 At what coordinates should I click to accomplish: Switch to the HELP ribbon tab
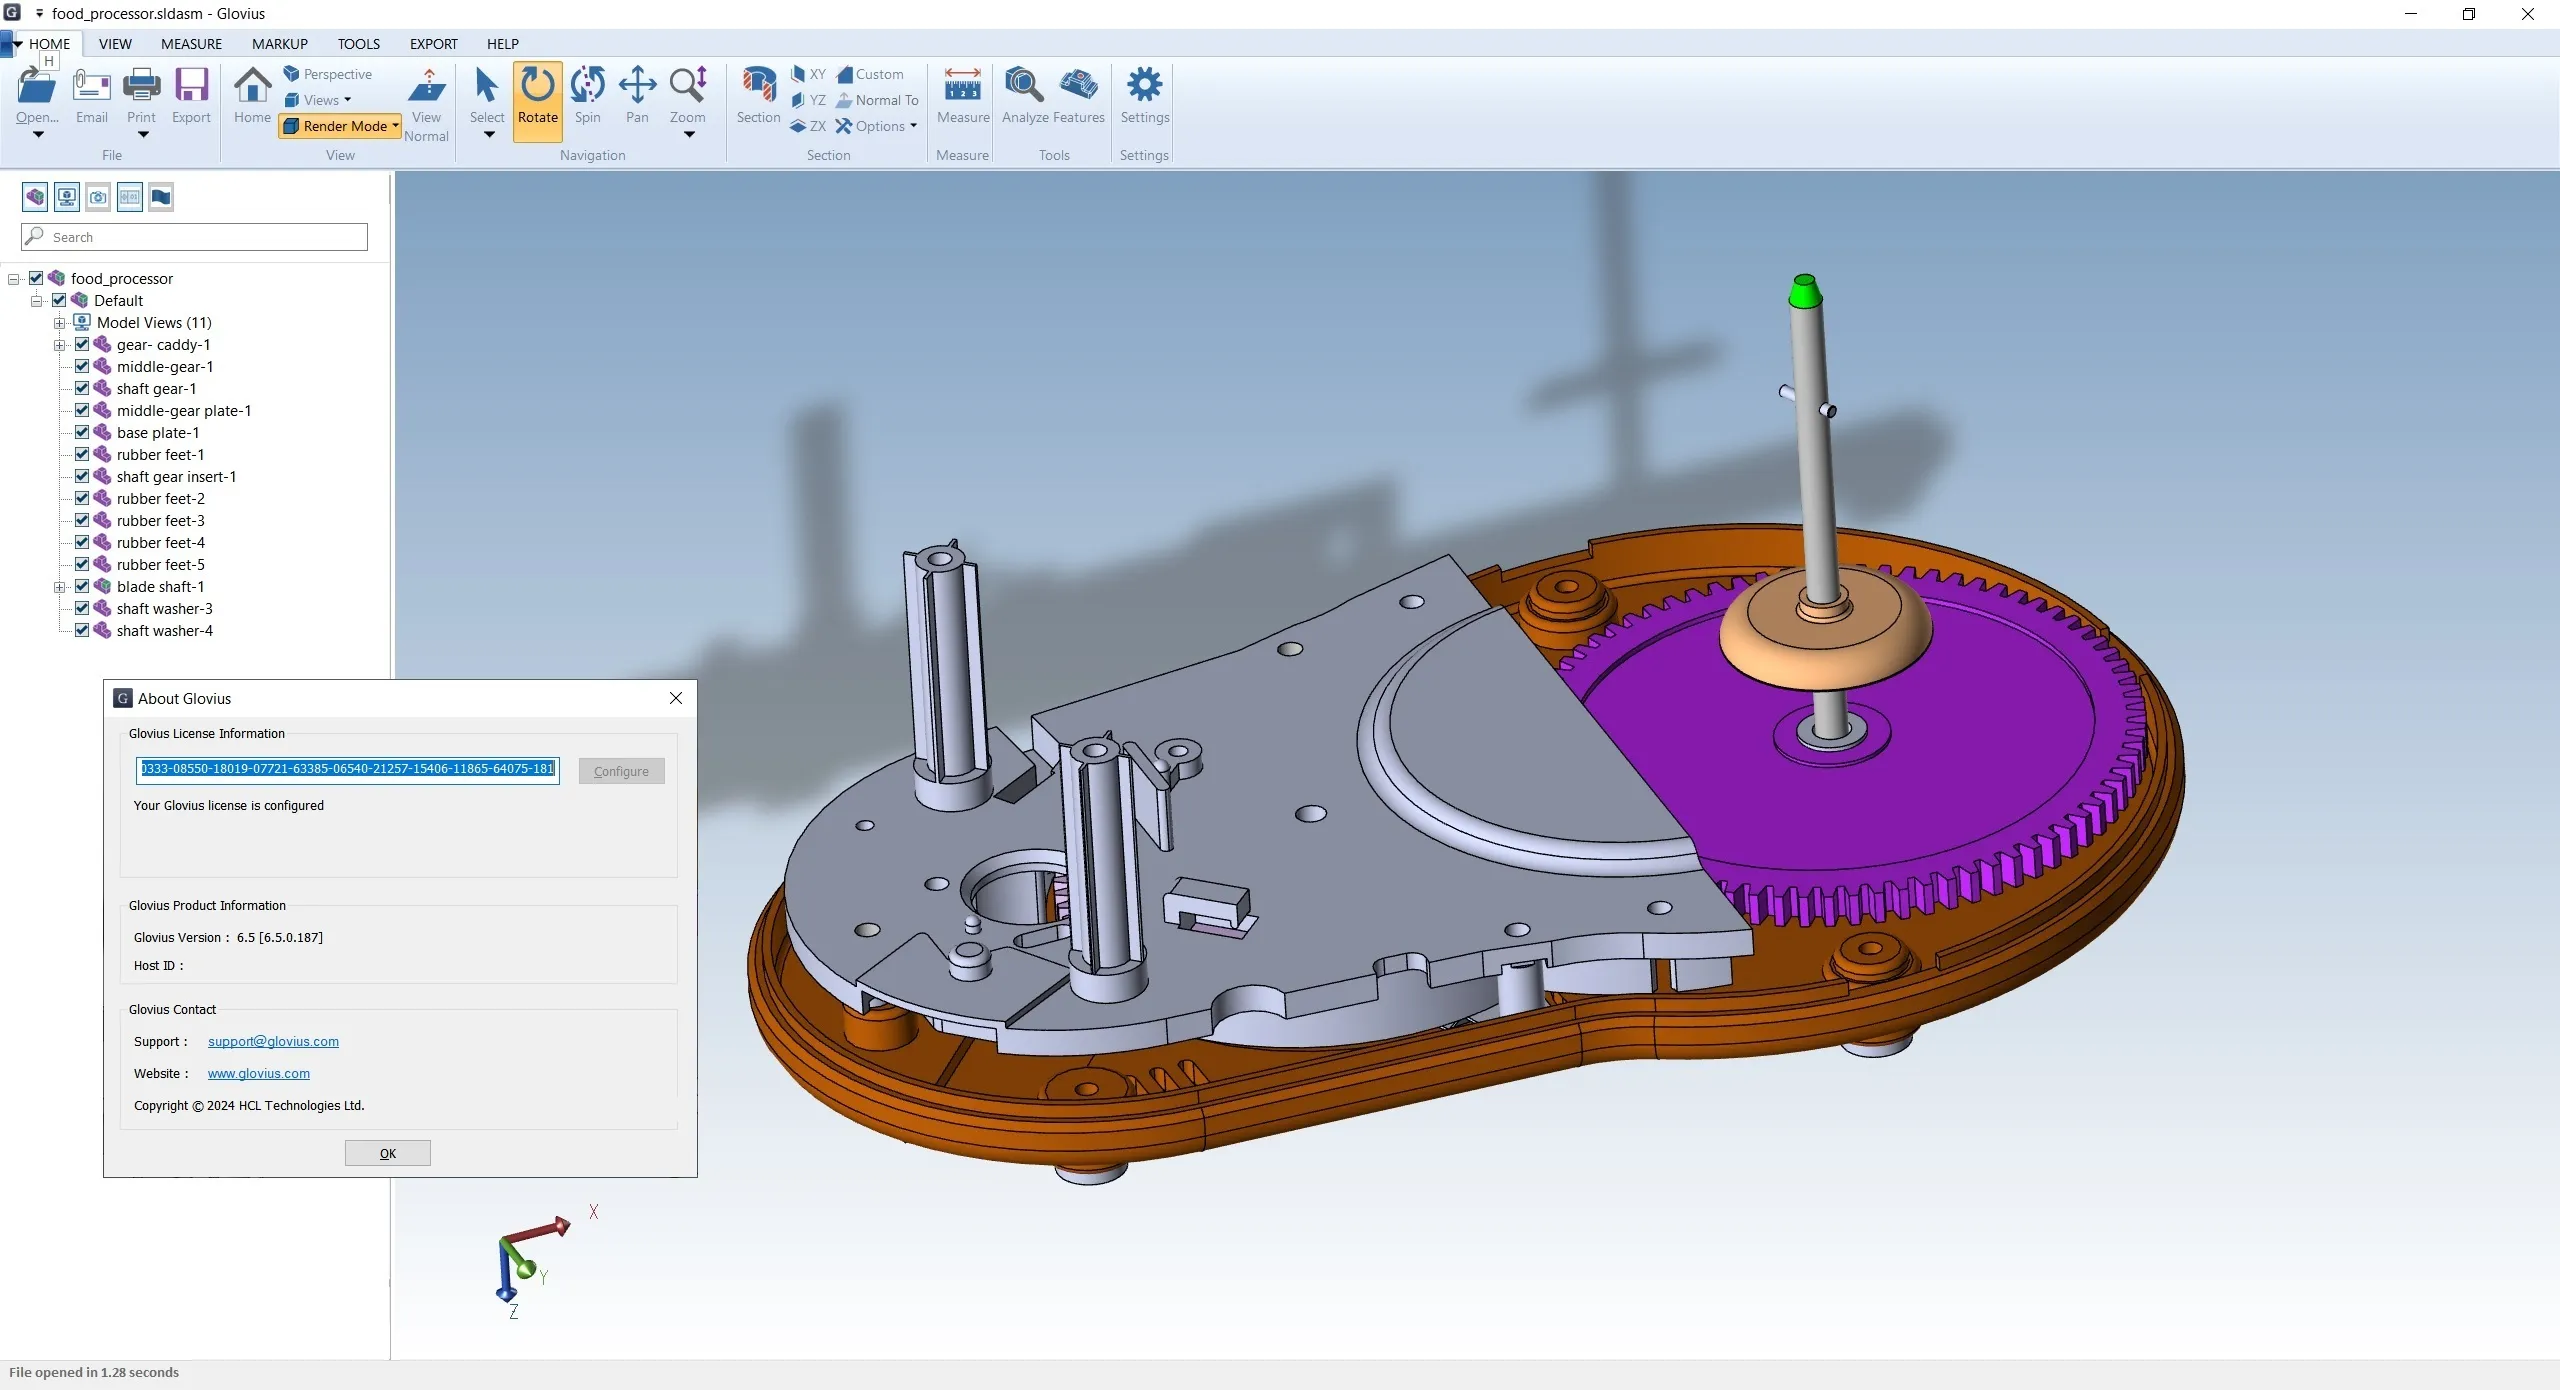pyautogui.click(x=502, y=44)
